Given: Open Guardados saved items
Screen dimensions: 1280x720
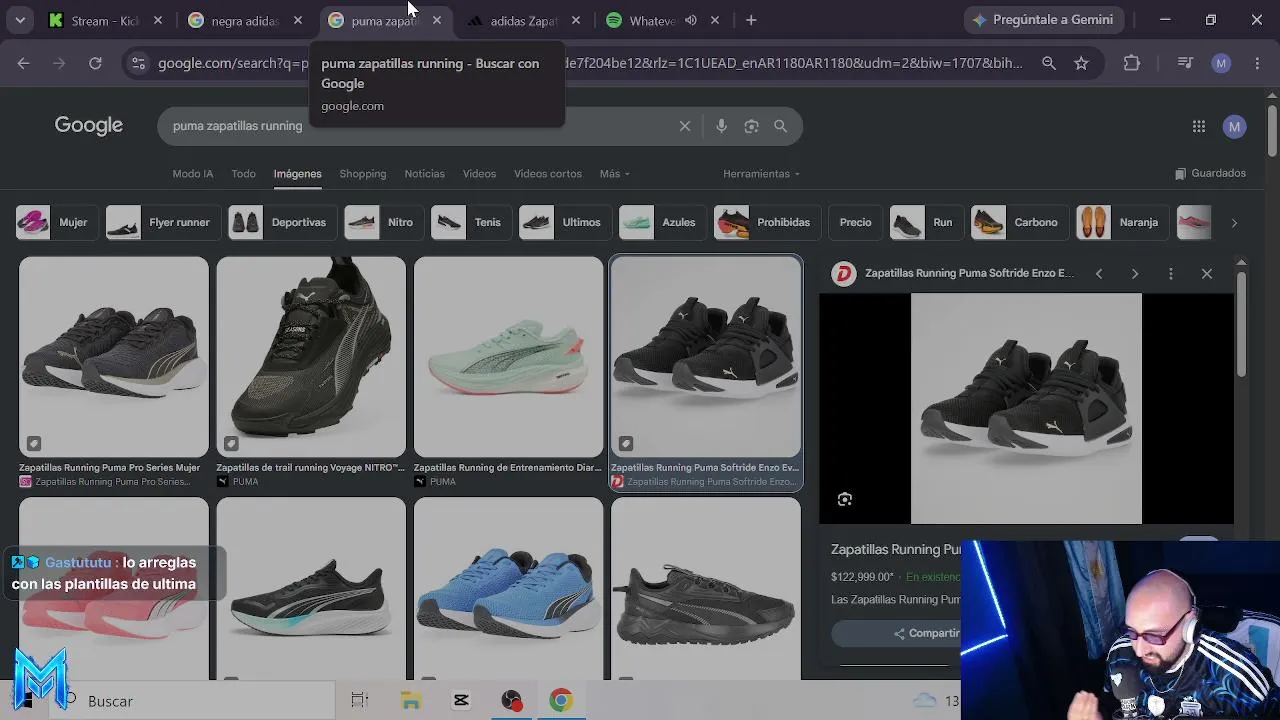Looking at the screenshot, I should click(x=1210, y=173).
